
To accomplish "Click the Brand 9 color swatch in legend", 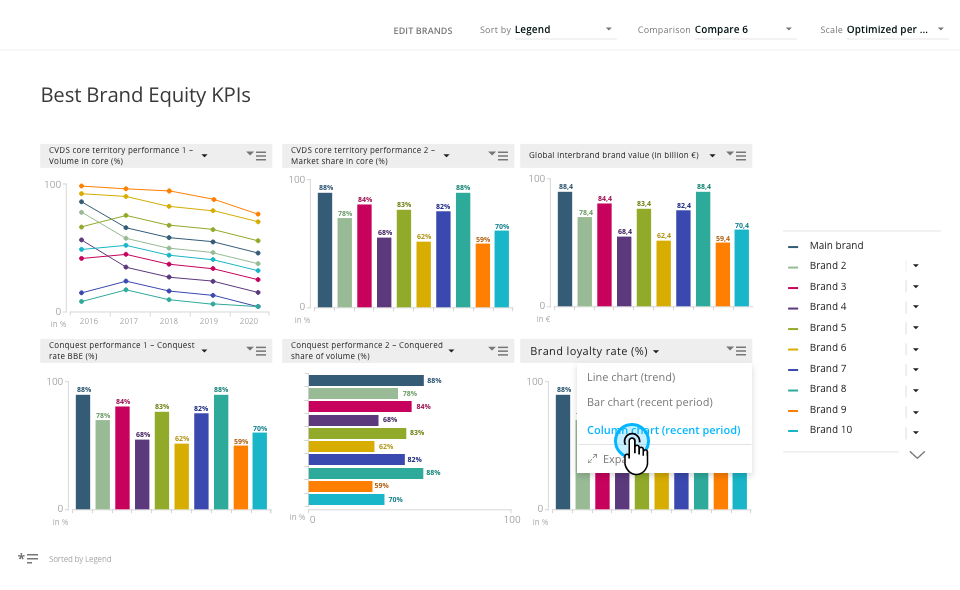I will tap(793, 411).
